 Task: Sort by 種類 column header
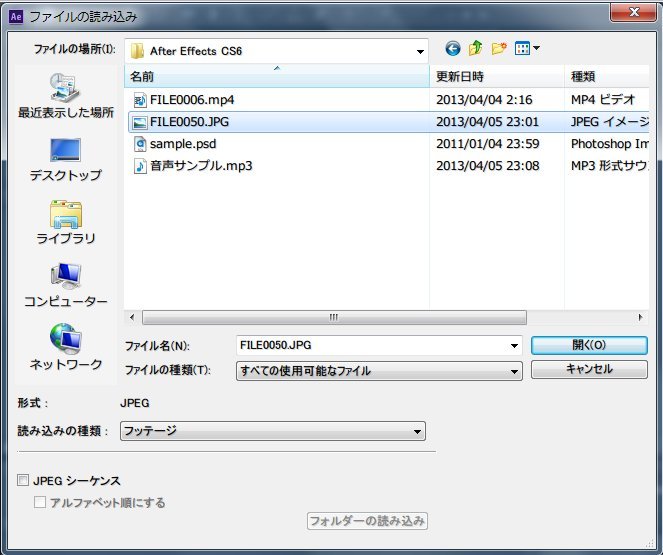(607, 77)
